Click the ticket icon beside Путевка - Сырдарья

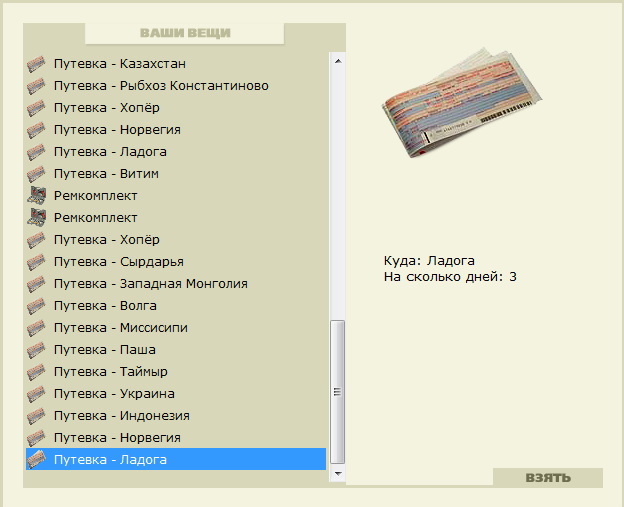tap(36, 262)
